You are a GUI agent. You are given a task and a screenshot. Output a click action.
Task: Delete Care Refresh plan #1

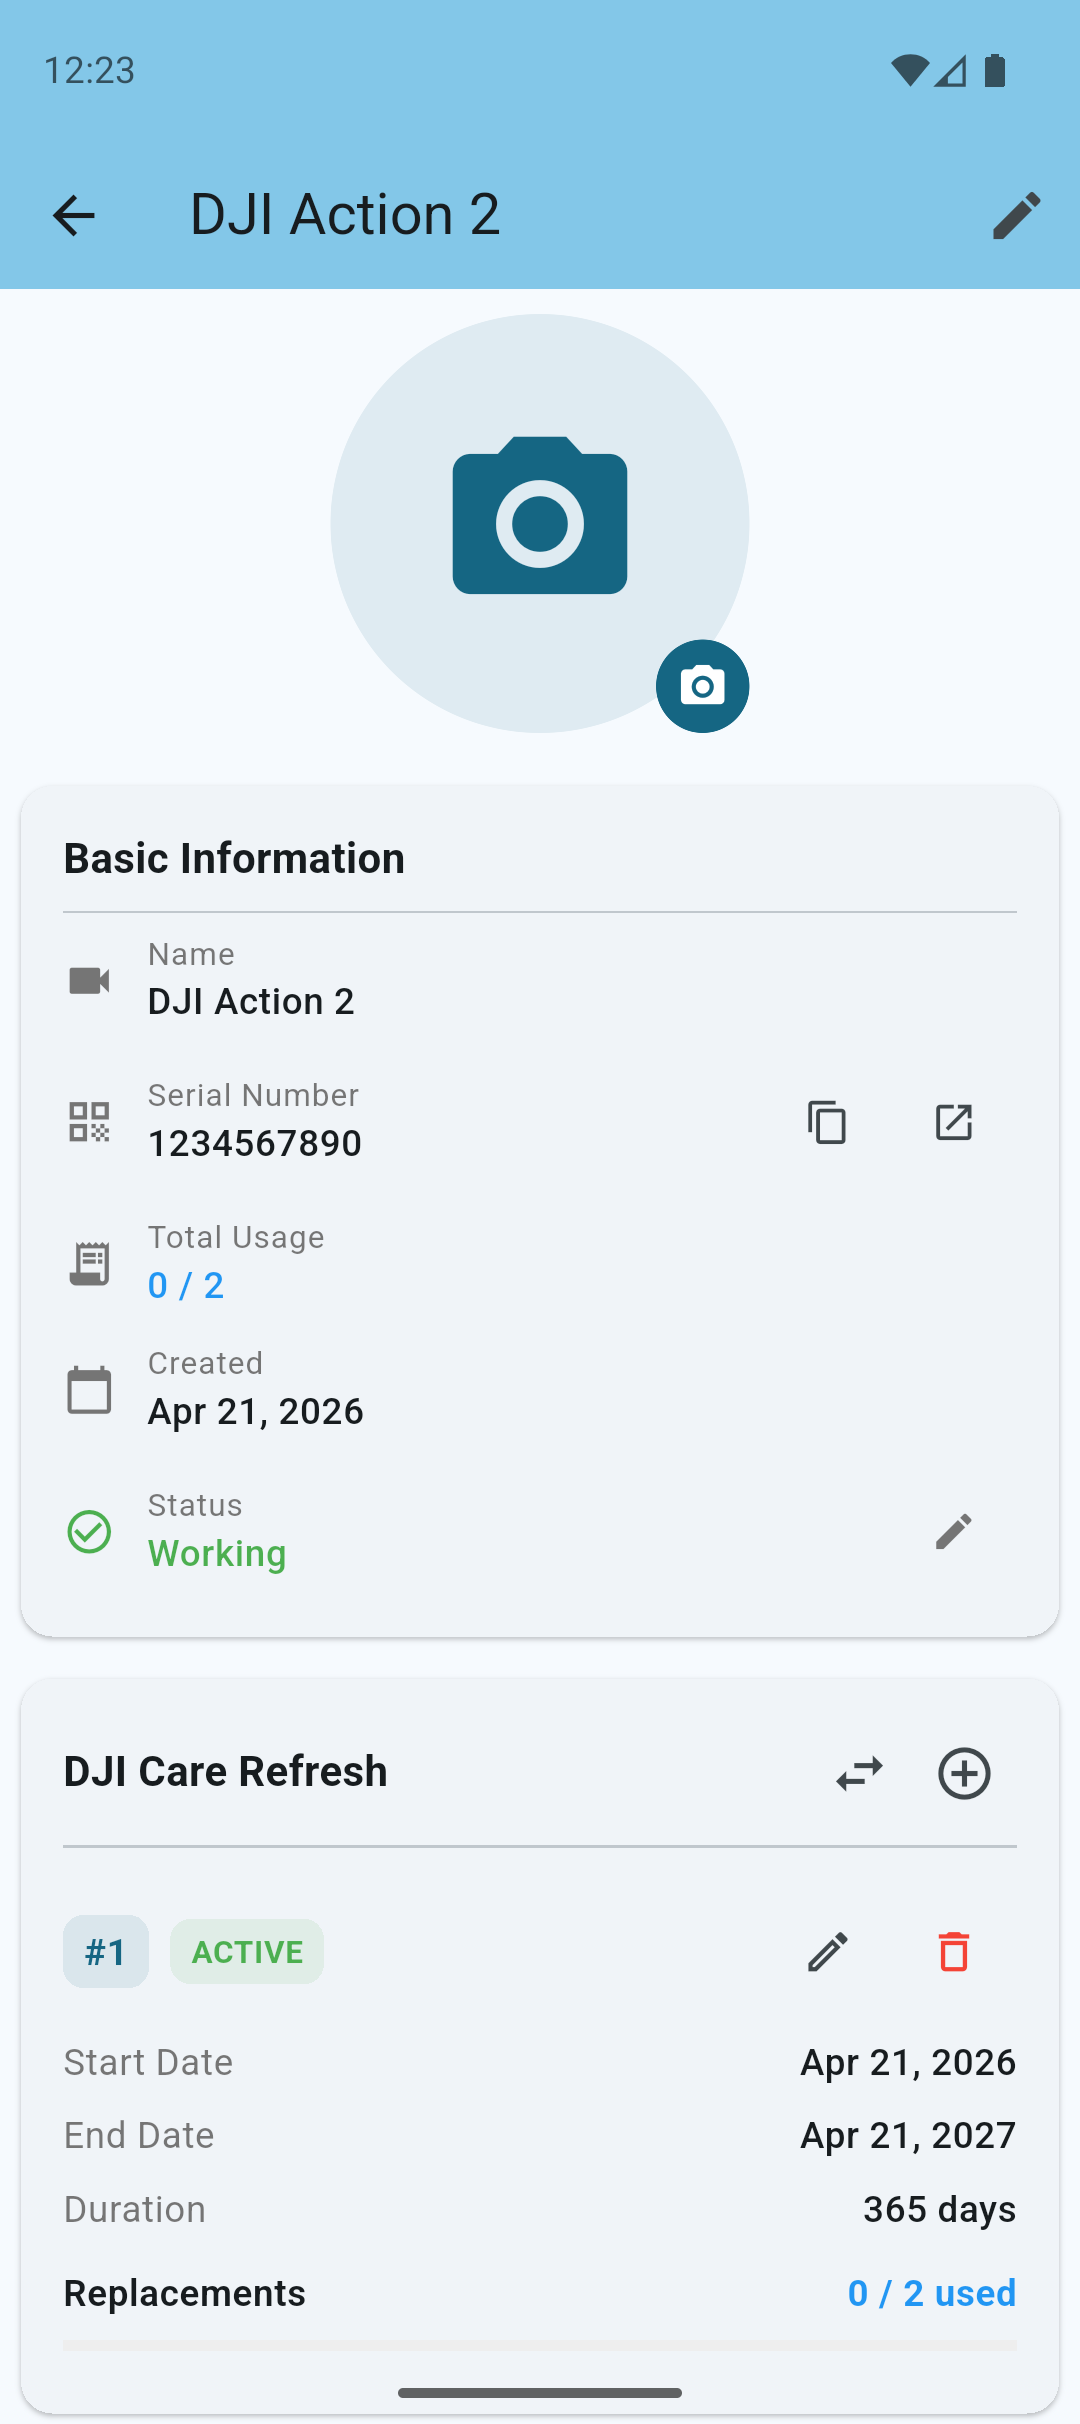pos(953,1951)
